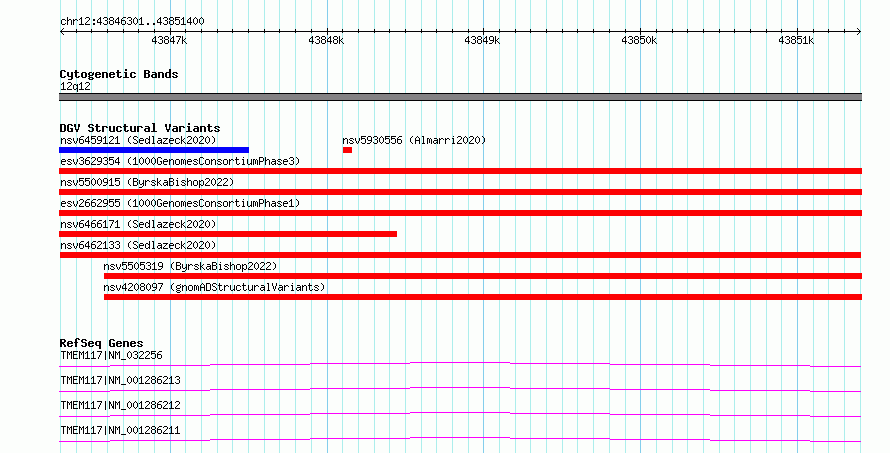Open esv3629354 (1000GenomesConsortiumPhase3) label

pyautogui.click(x=180, y=161)
